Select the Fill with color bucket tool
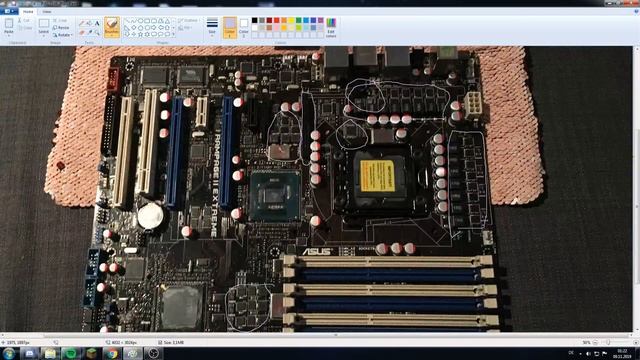Image resolution: width=640 pixels, height=360 pixels. click(x=89, y=23)
